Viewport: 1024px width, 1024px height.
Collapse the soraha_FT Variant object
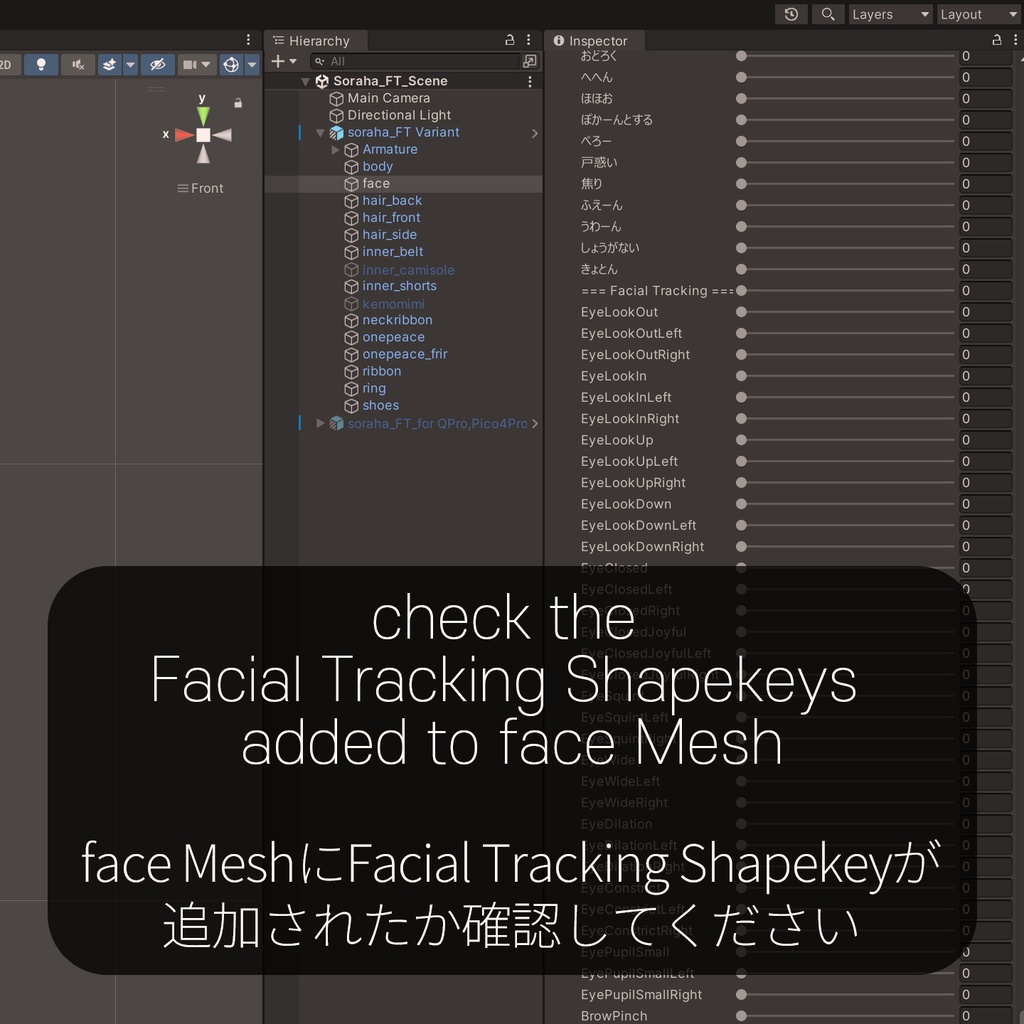[320, 132]
